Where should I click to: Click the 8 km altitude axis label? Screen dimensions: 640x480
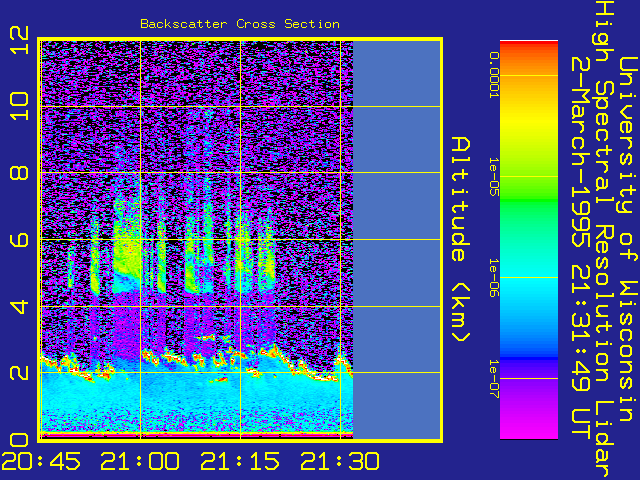click(x=19, y=173)
